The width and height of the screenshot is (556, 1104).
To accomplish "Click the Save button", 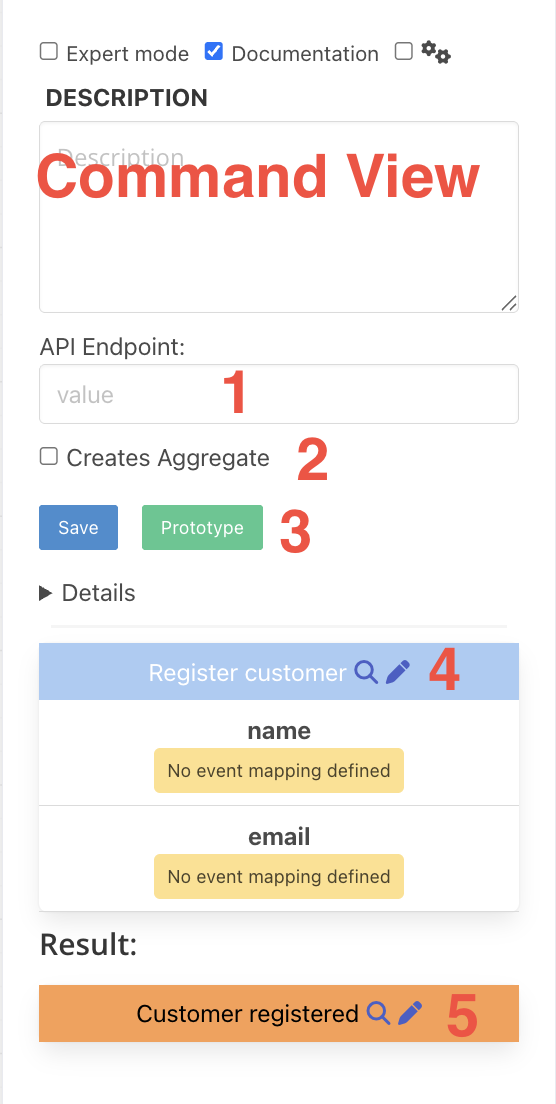I will pyautogui.click(x=78, y=527).
